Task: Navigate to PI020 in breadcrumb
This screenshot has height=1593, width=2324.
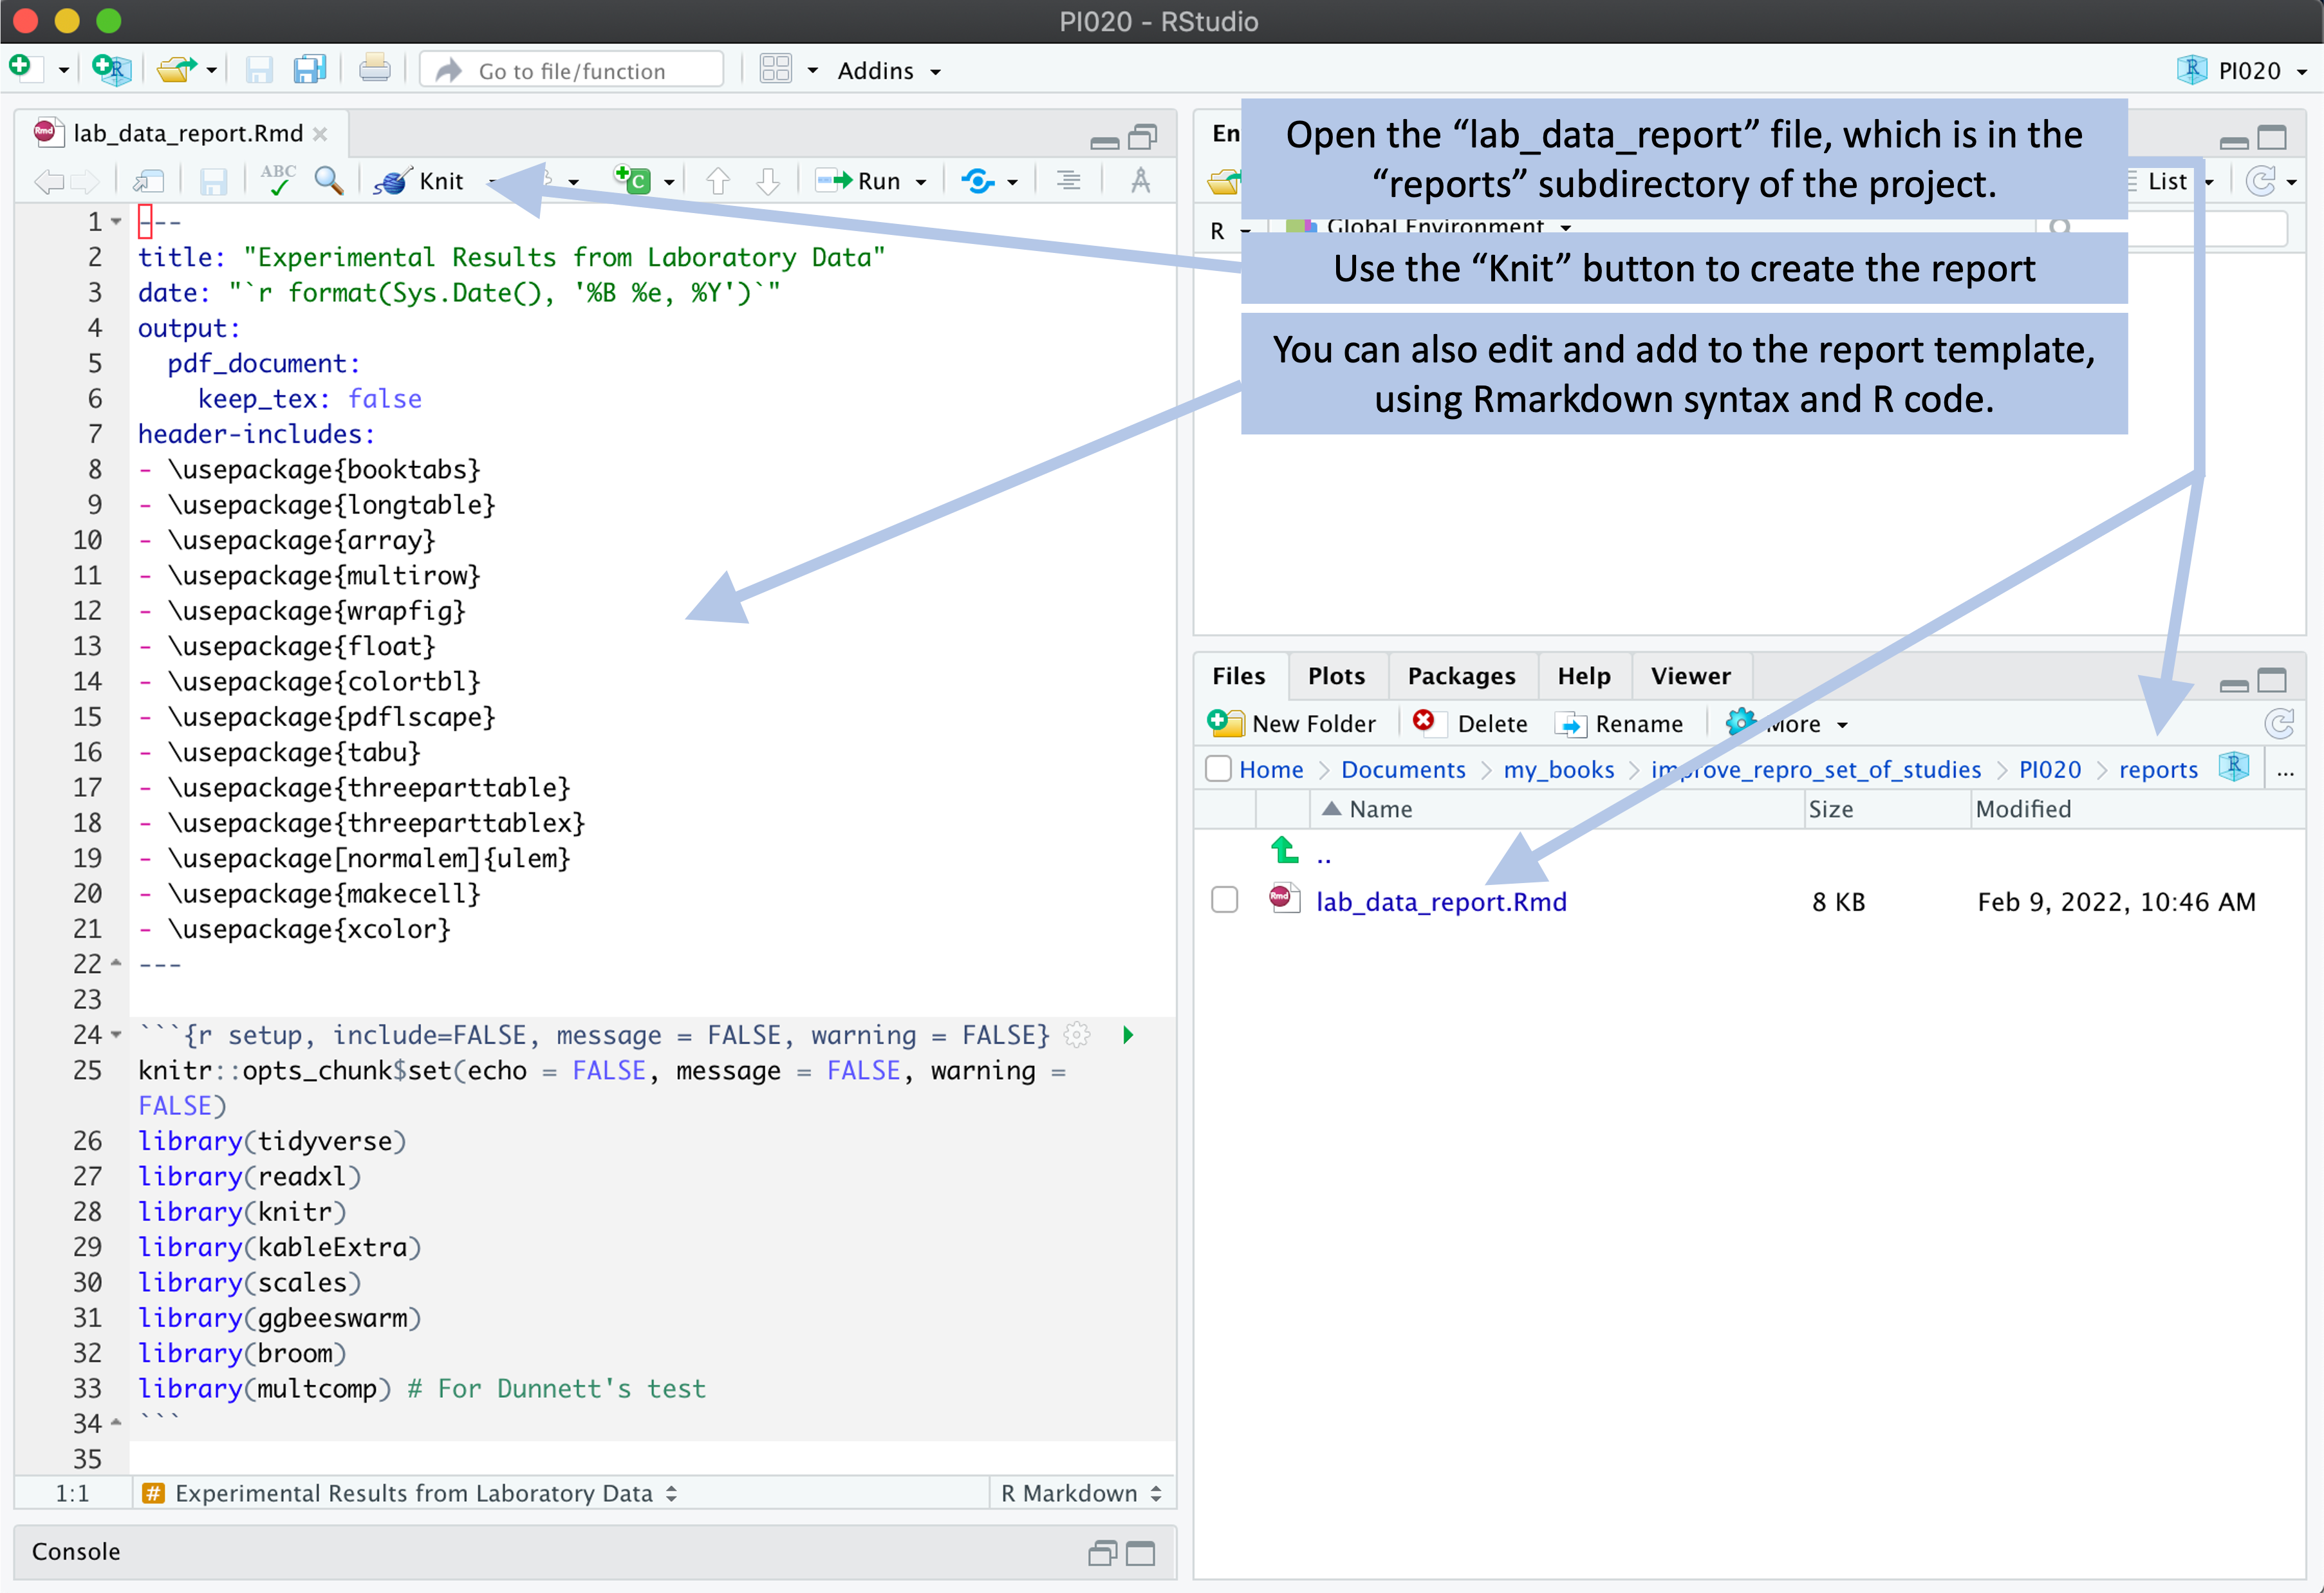Action: point(2049,769)
